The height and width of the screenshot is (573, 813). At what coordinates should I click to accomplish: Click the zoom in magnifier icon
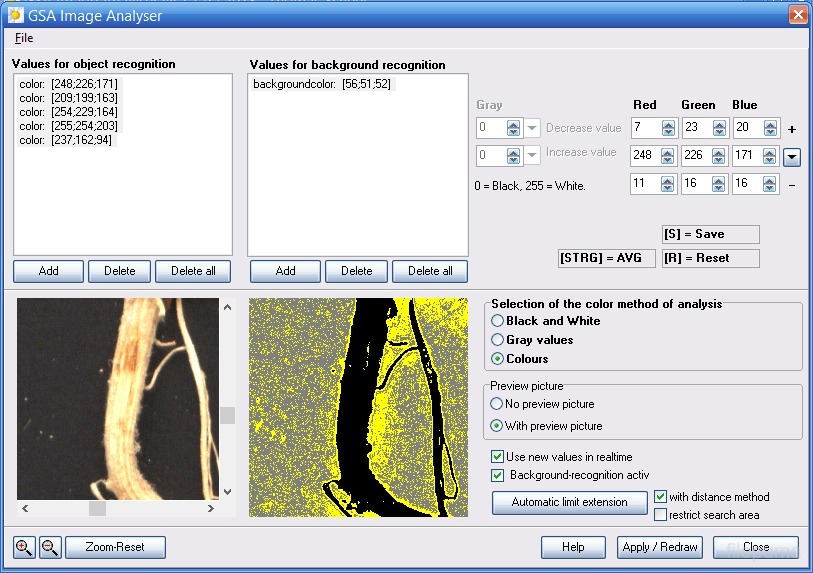(x=24, y=547)
